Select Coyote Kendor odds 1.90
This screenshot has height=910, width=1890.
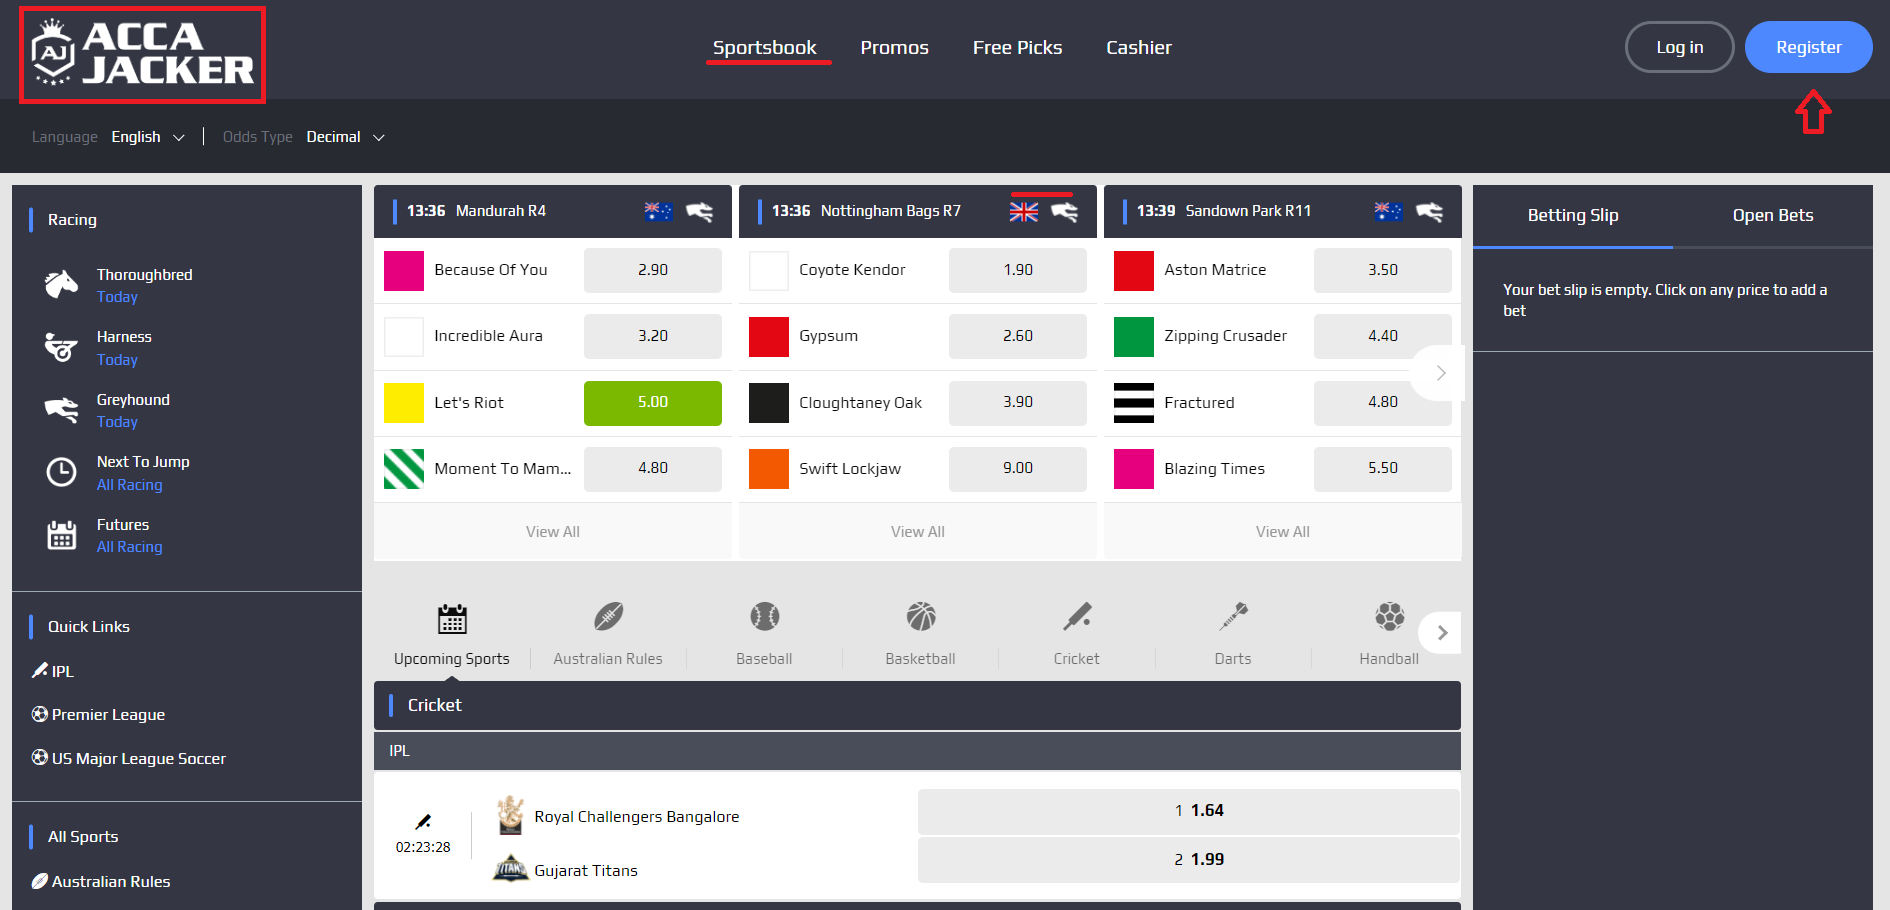1018,270
